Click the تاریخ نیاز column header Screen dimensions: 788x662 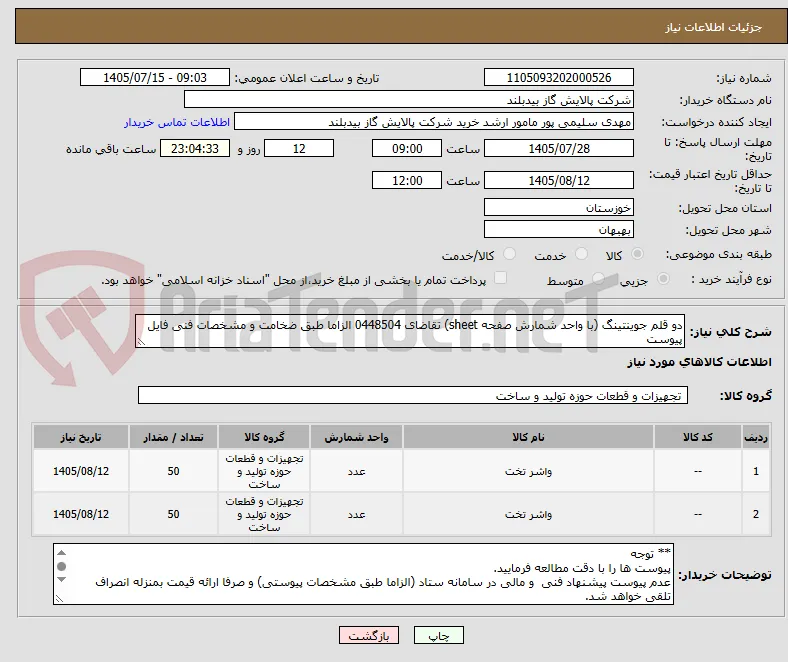[x=81, y=437]
